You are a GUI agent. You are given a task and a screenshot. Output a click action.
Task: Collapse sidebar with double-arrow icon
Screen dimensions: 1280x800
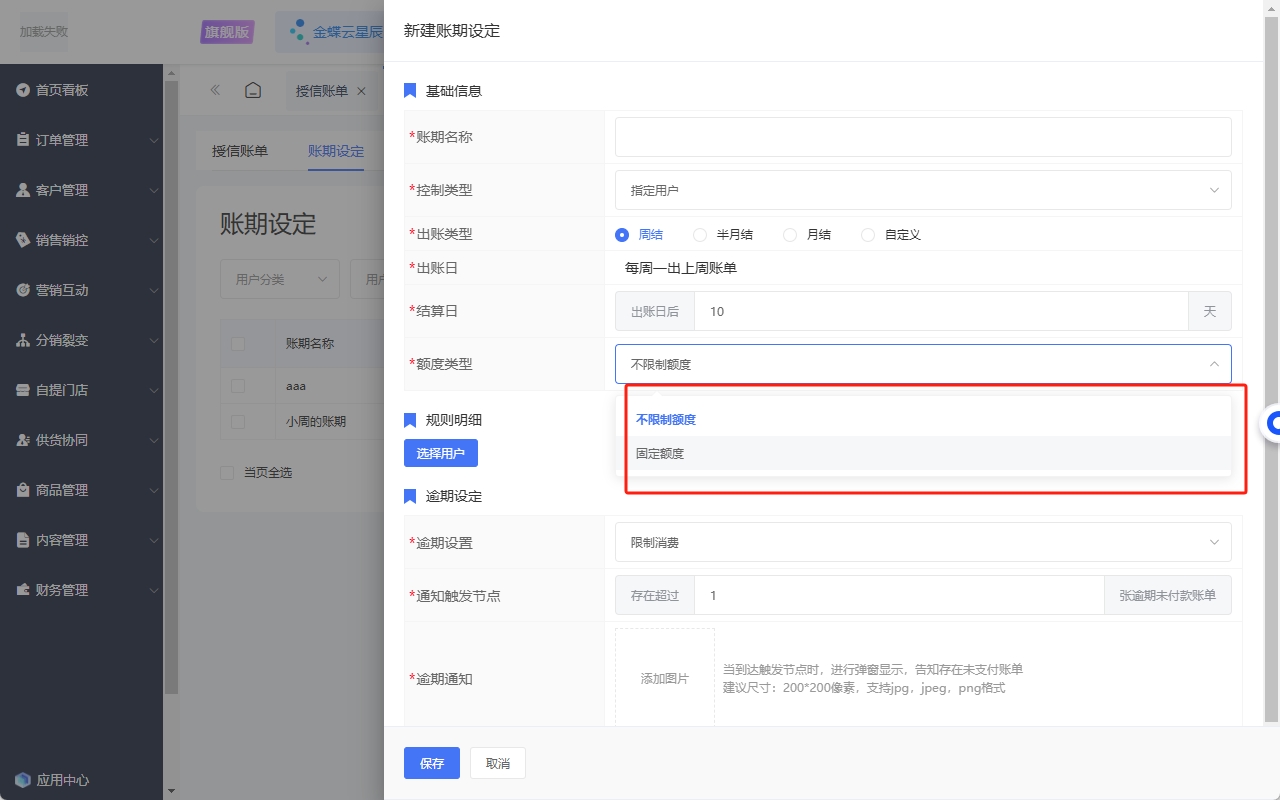pos(215,90)
